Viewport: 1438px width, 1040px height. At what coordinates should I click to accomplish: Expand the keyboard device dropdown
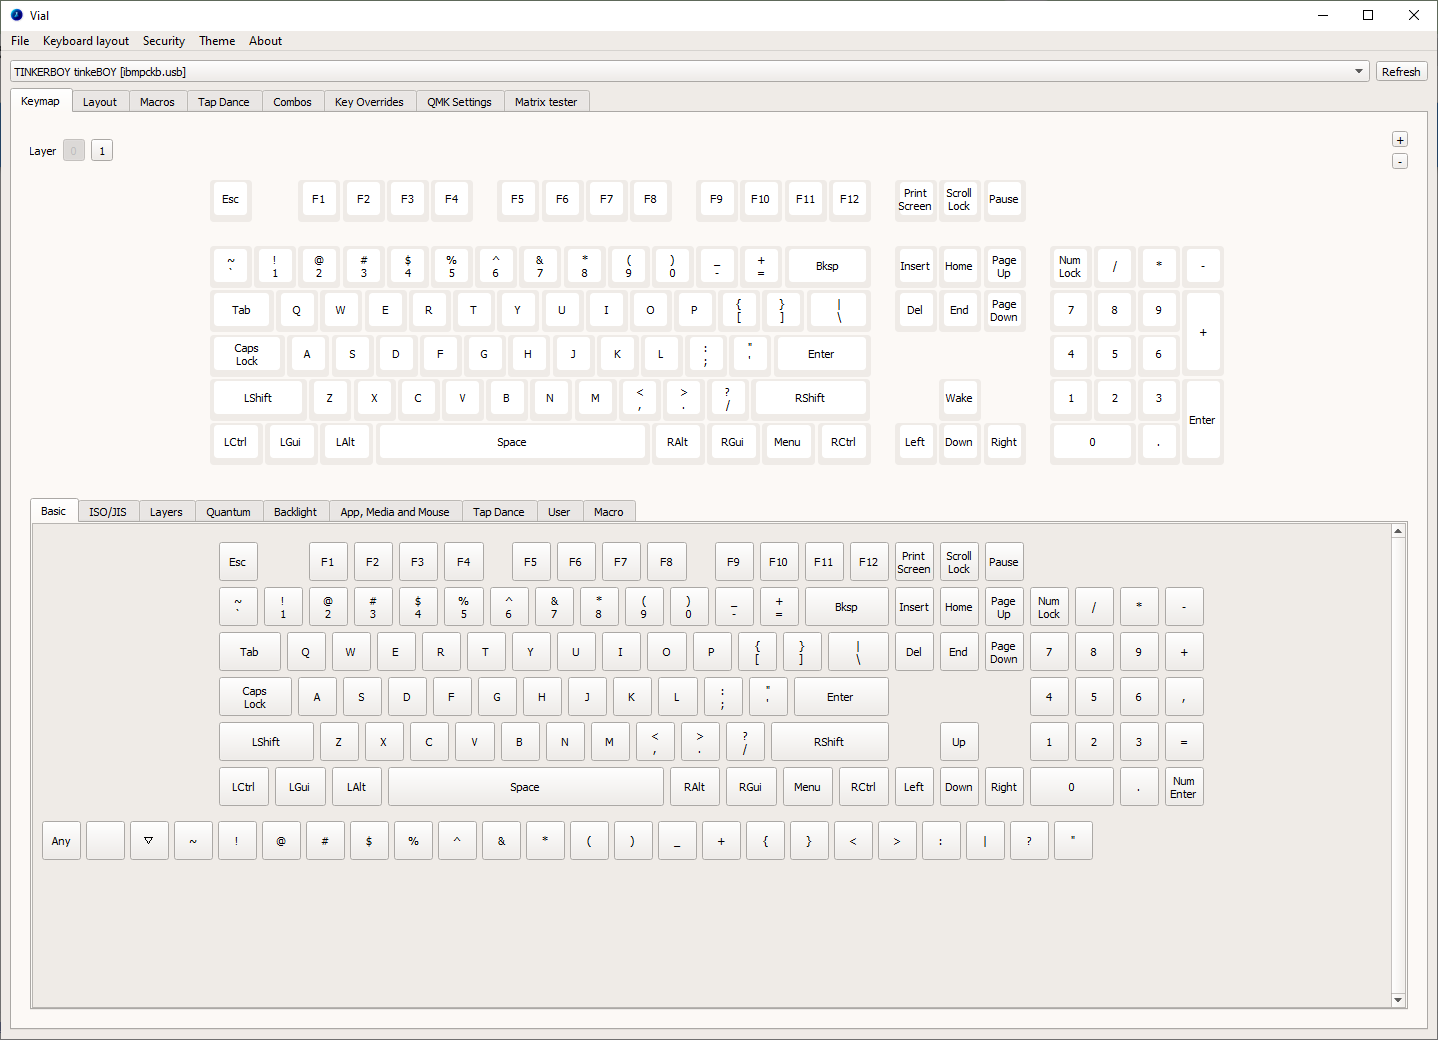(x=1359, y=72)
